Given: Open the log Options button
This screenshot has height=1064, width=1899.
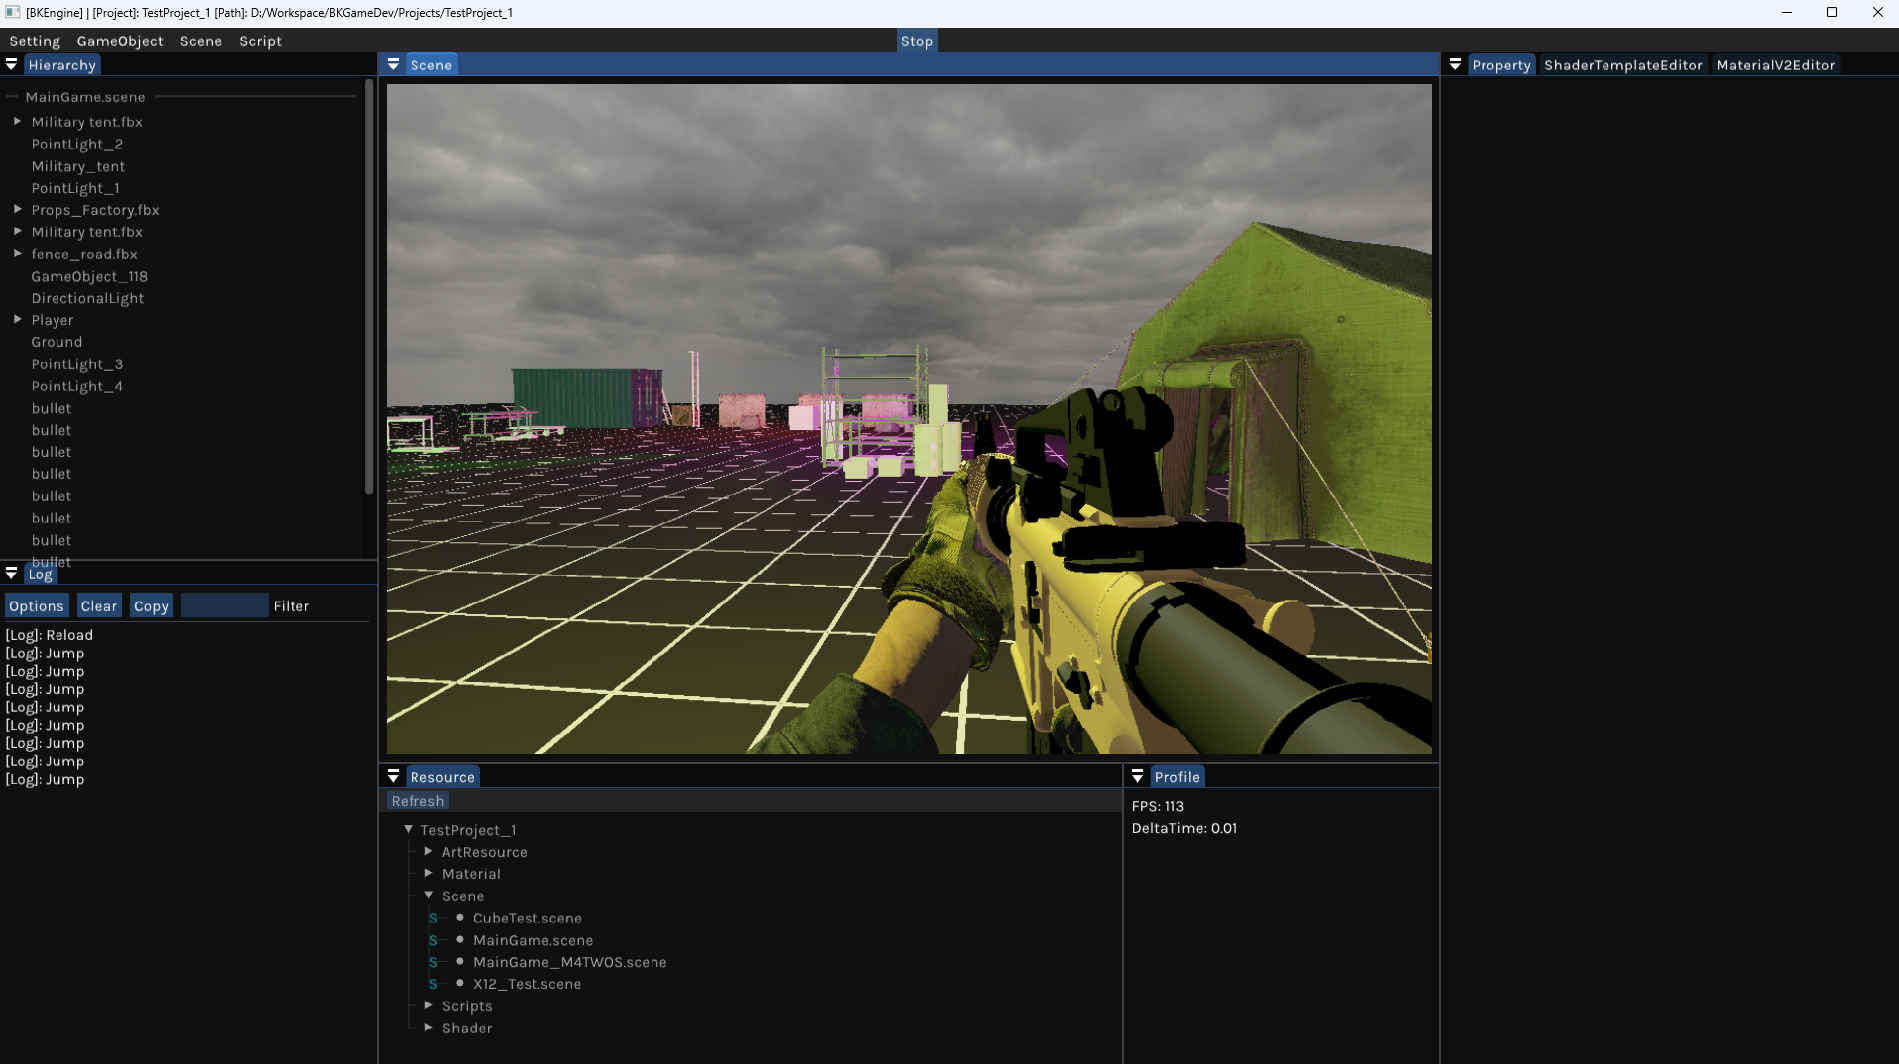Looking at the screenshot, I should pos(36,606).
